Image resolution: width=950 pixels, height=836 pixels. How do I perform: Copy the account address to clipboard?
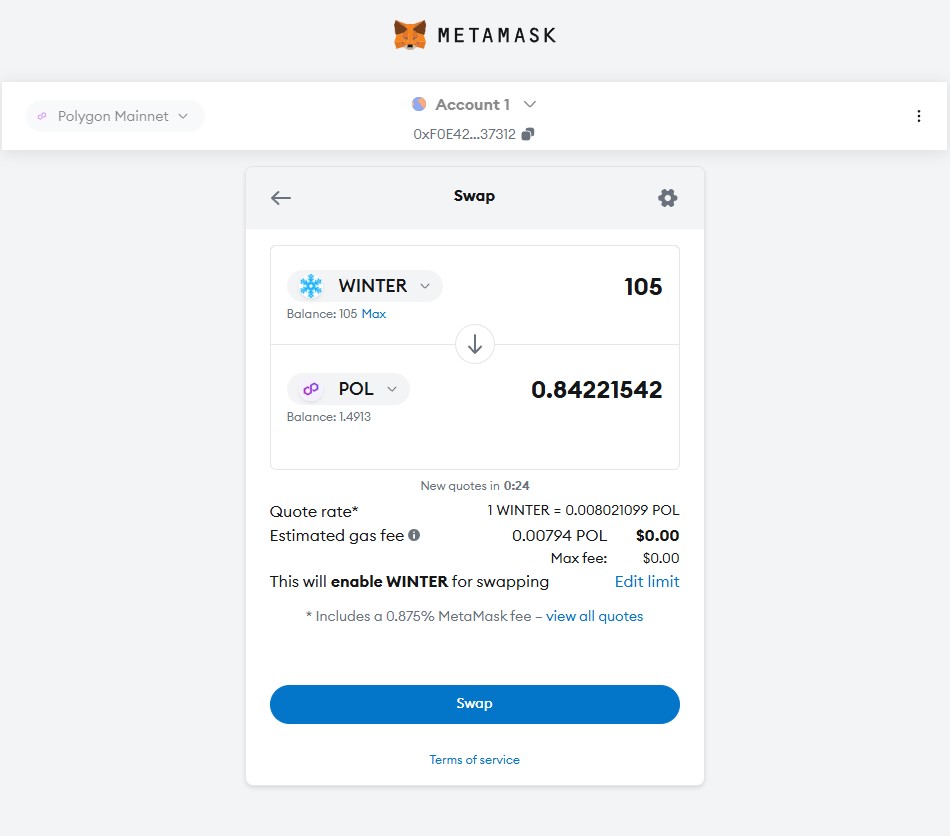tap(528, 134)
